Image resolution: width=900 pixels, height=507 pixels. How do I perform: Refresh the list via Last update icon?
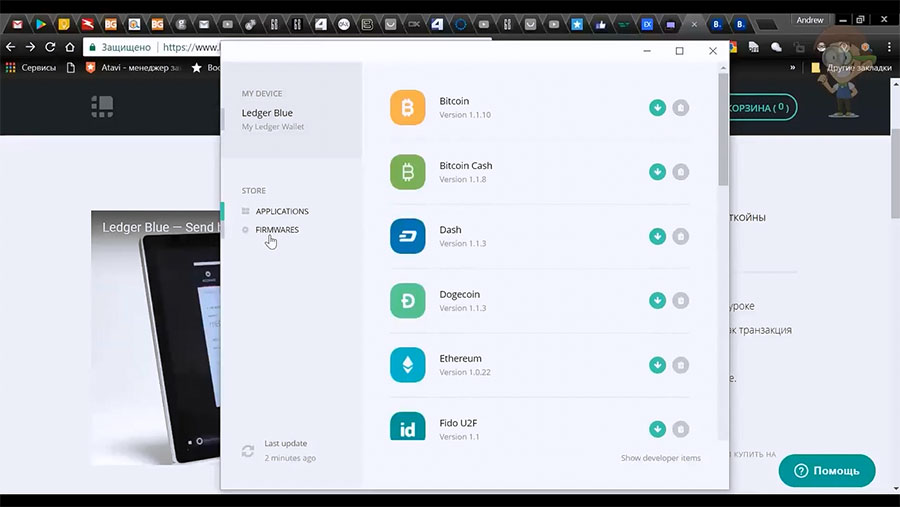[x=248, y=451]
